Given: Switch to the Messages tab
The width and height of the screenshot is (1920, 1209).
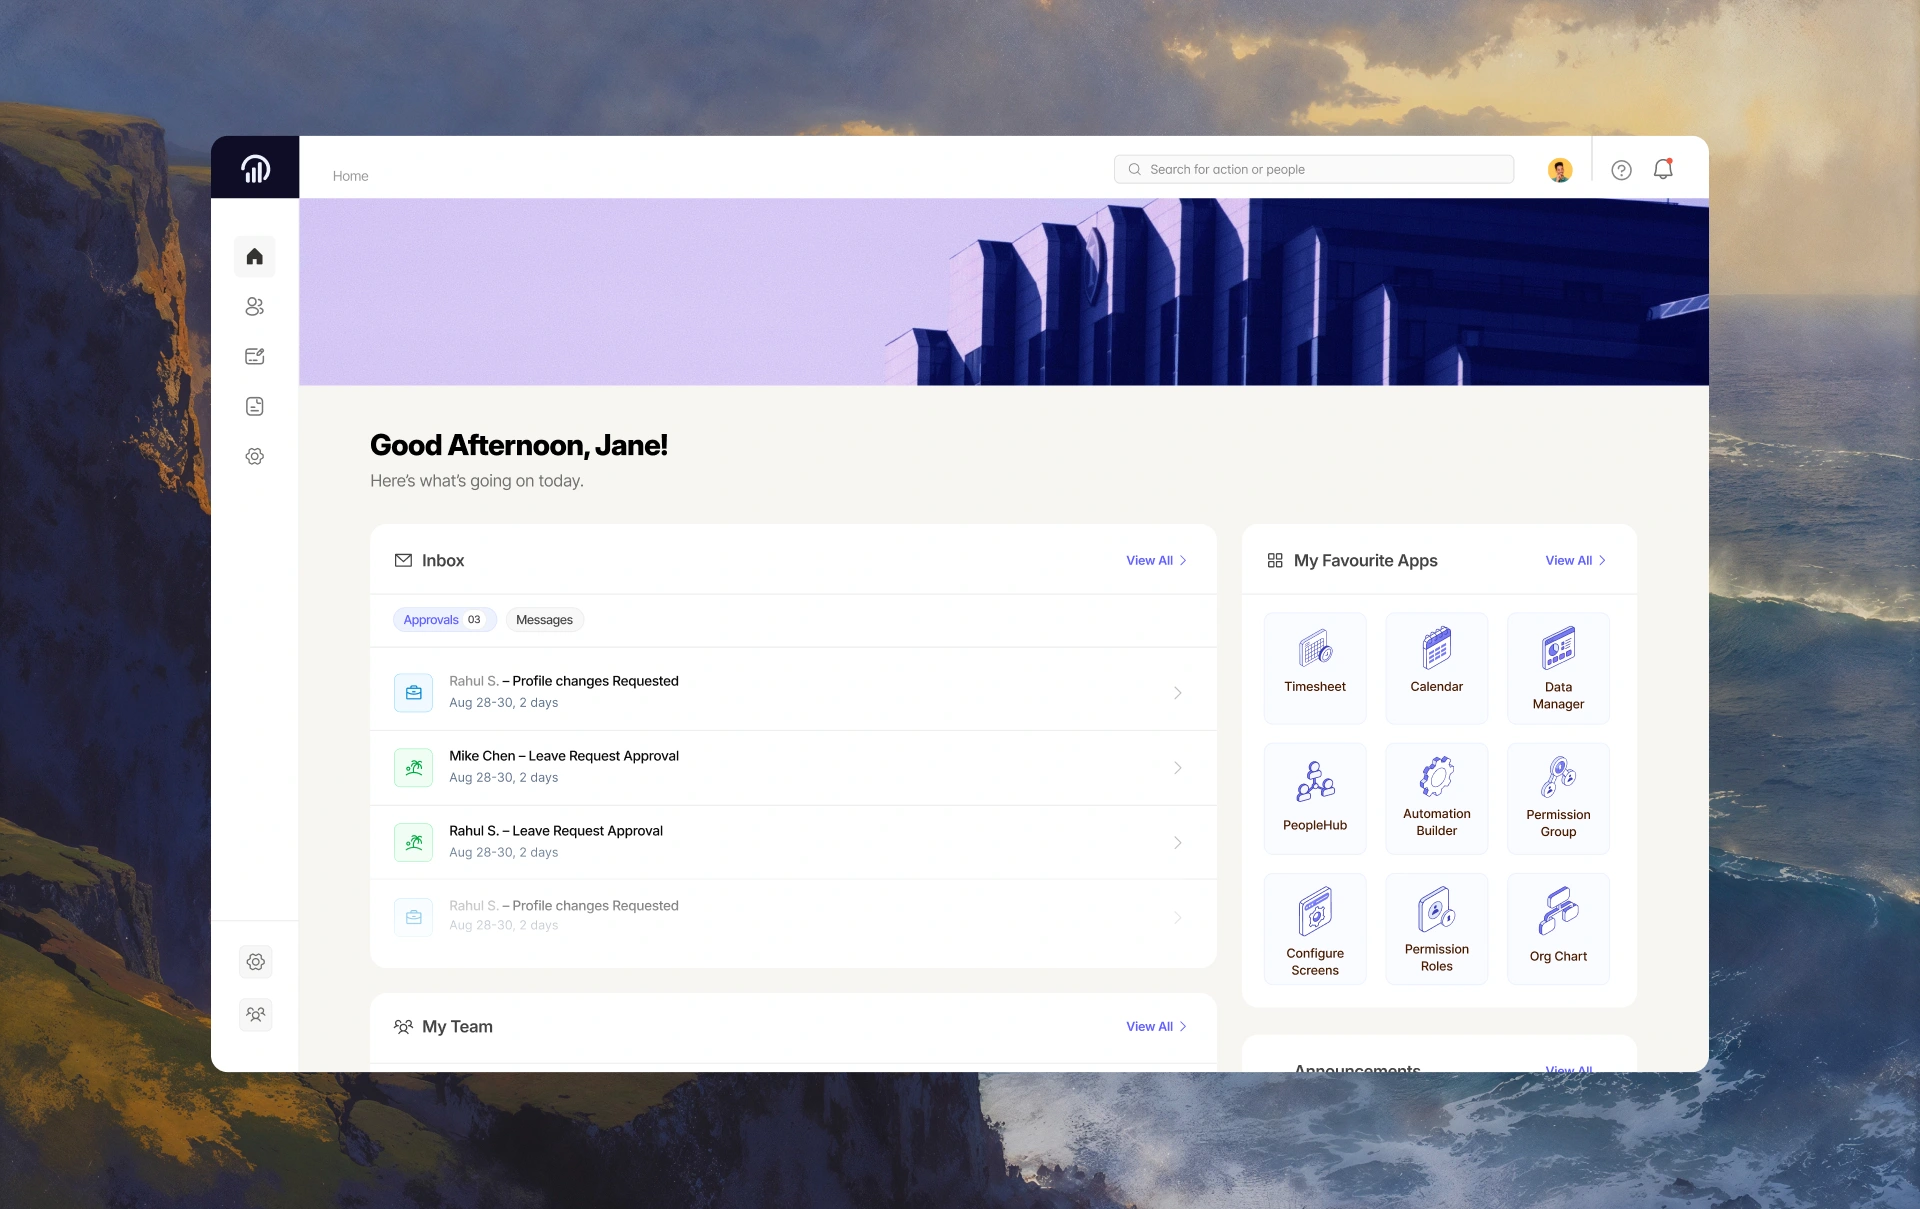Looking at the screenshot, I should click(x=544, y=620).
